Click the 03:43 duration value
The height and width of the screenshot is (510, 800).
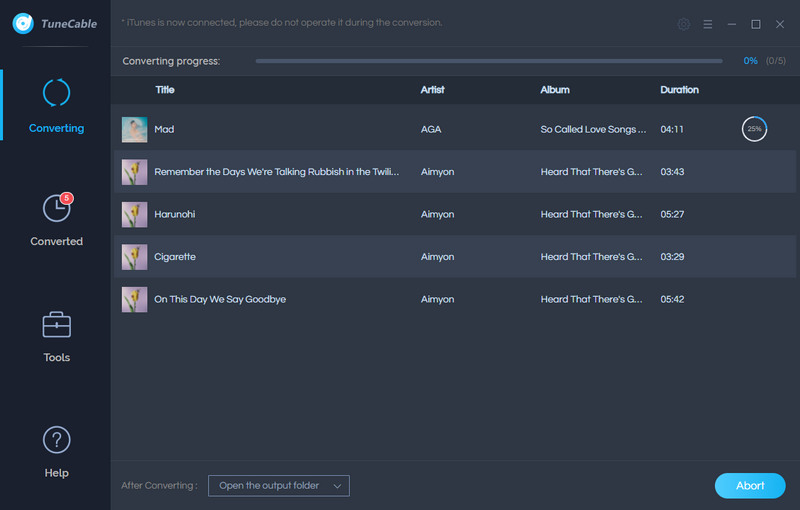pyautogui.click(x=672, y=172)
